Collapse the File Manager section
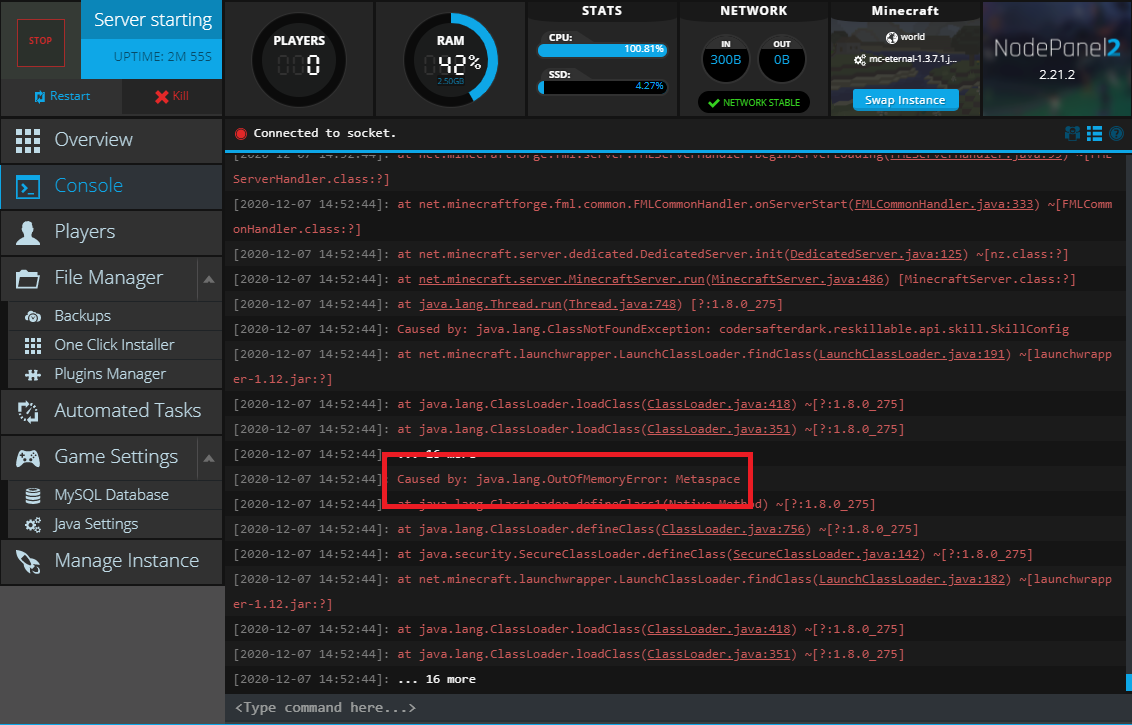1132x725 pixels. pos(208,279)
